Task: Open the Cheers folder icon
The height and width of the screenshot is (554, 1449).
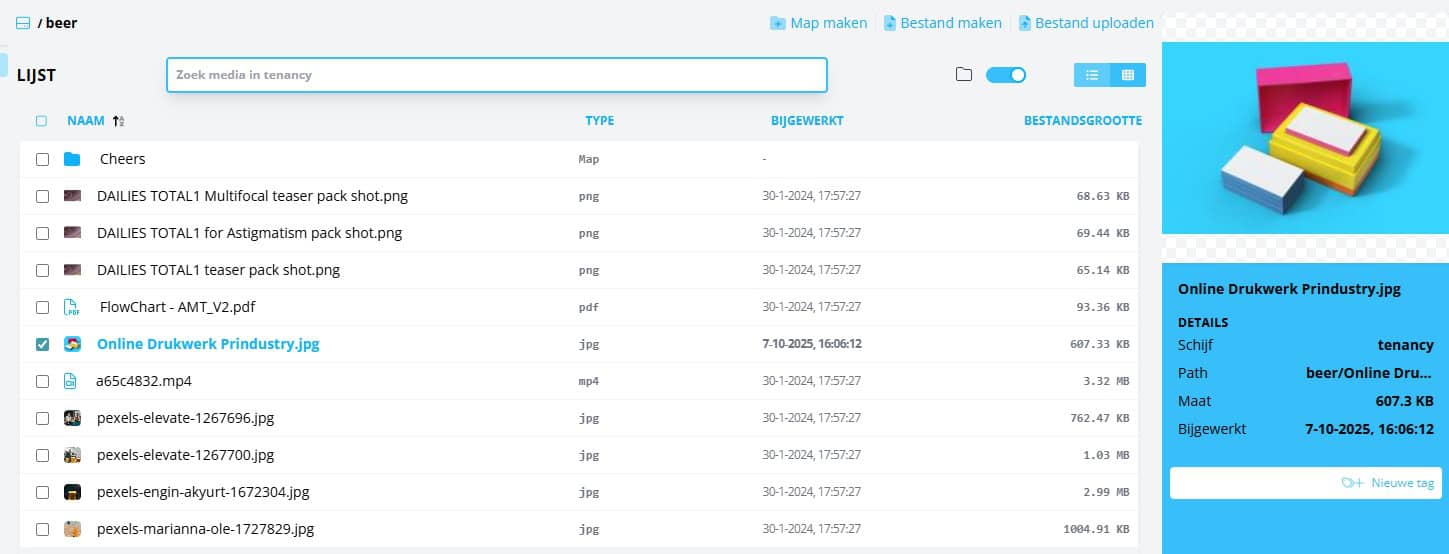Action: [72, 159]
